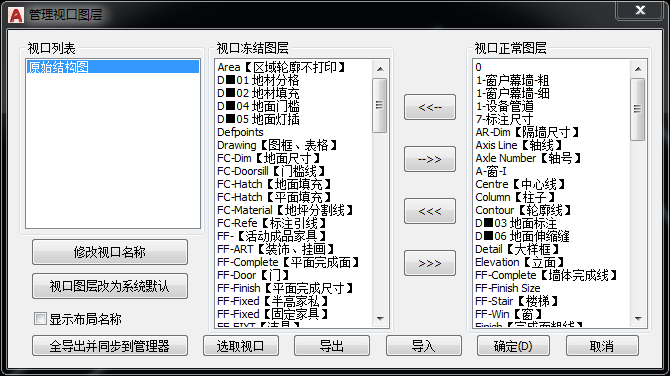Select the Defpoints layer
The height and width of the screenshot is (376, 670).
tap(240, 132)
